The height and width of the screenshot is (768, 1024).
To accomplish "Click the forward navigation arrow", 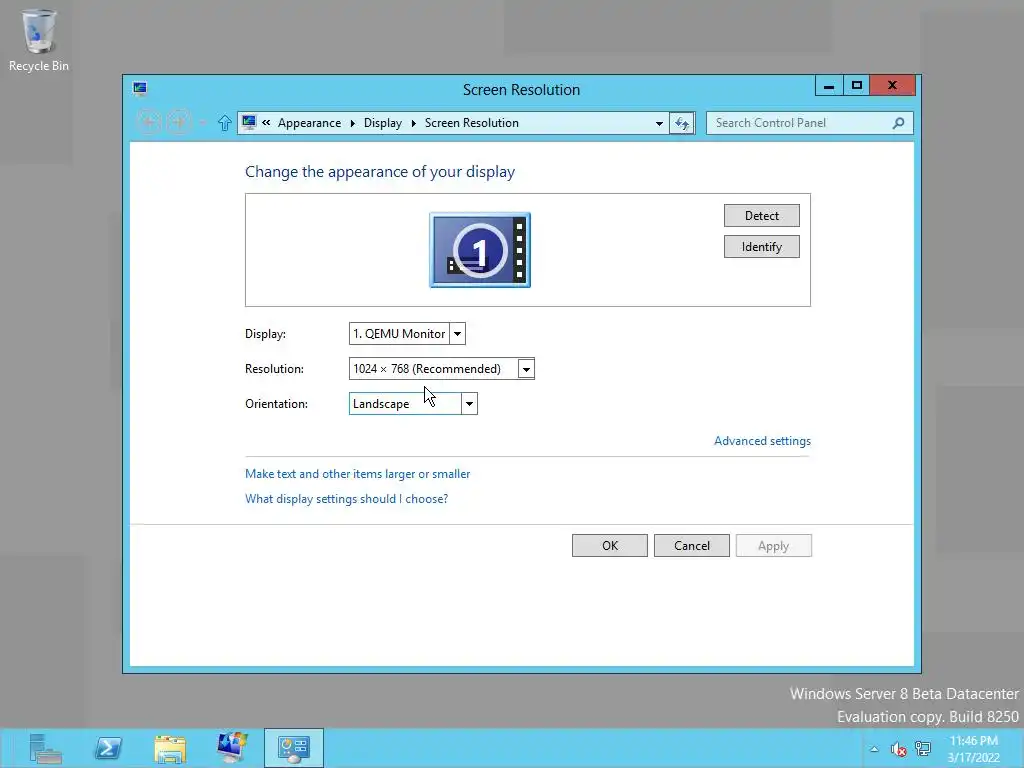I will coord(178,122).
